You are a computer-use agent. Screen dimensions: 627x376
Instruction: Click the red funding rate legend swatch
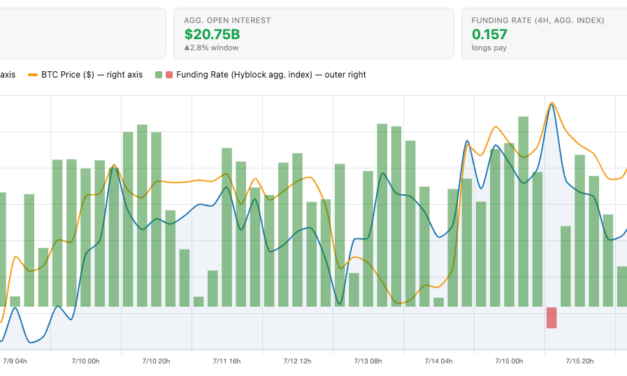click(x=169, y=75)
